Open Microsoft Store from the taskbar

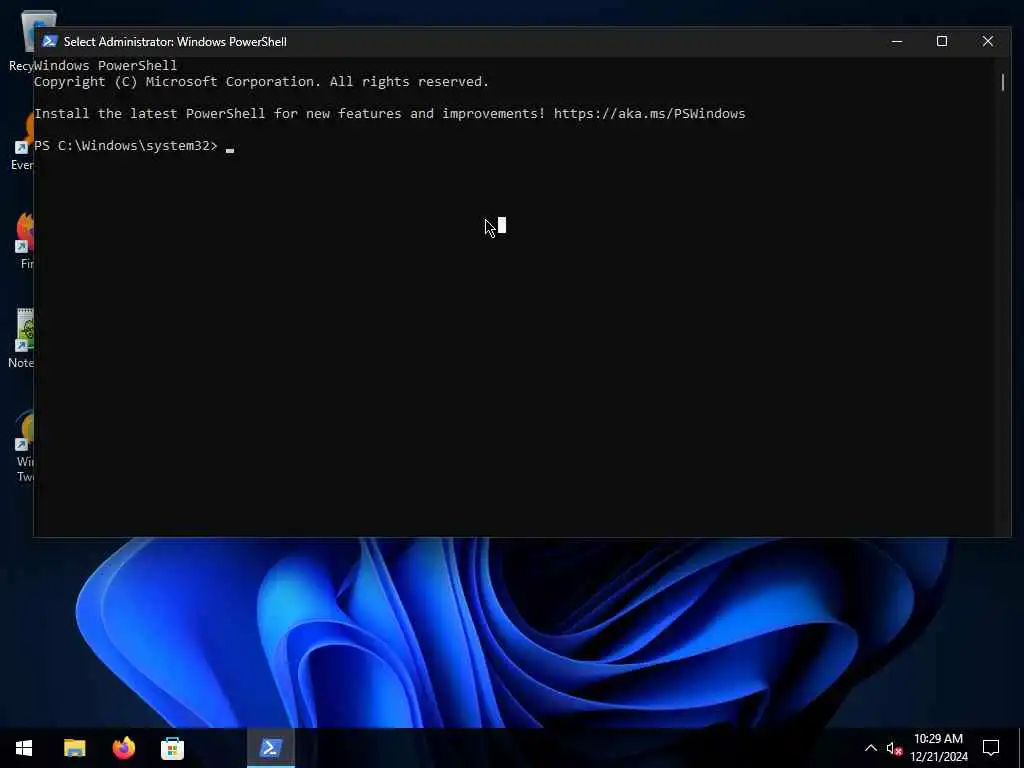click(172, 748)
